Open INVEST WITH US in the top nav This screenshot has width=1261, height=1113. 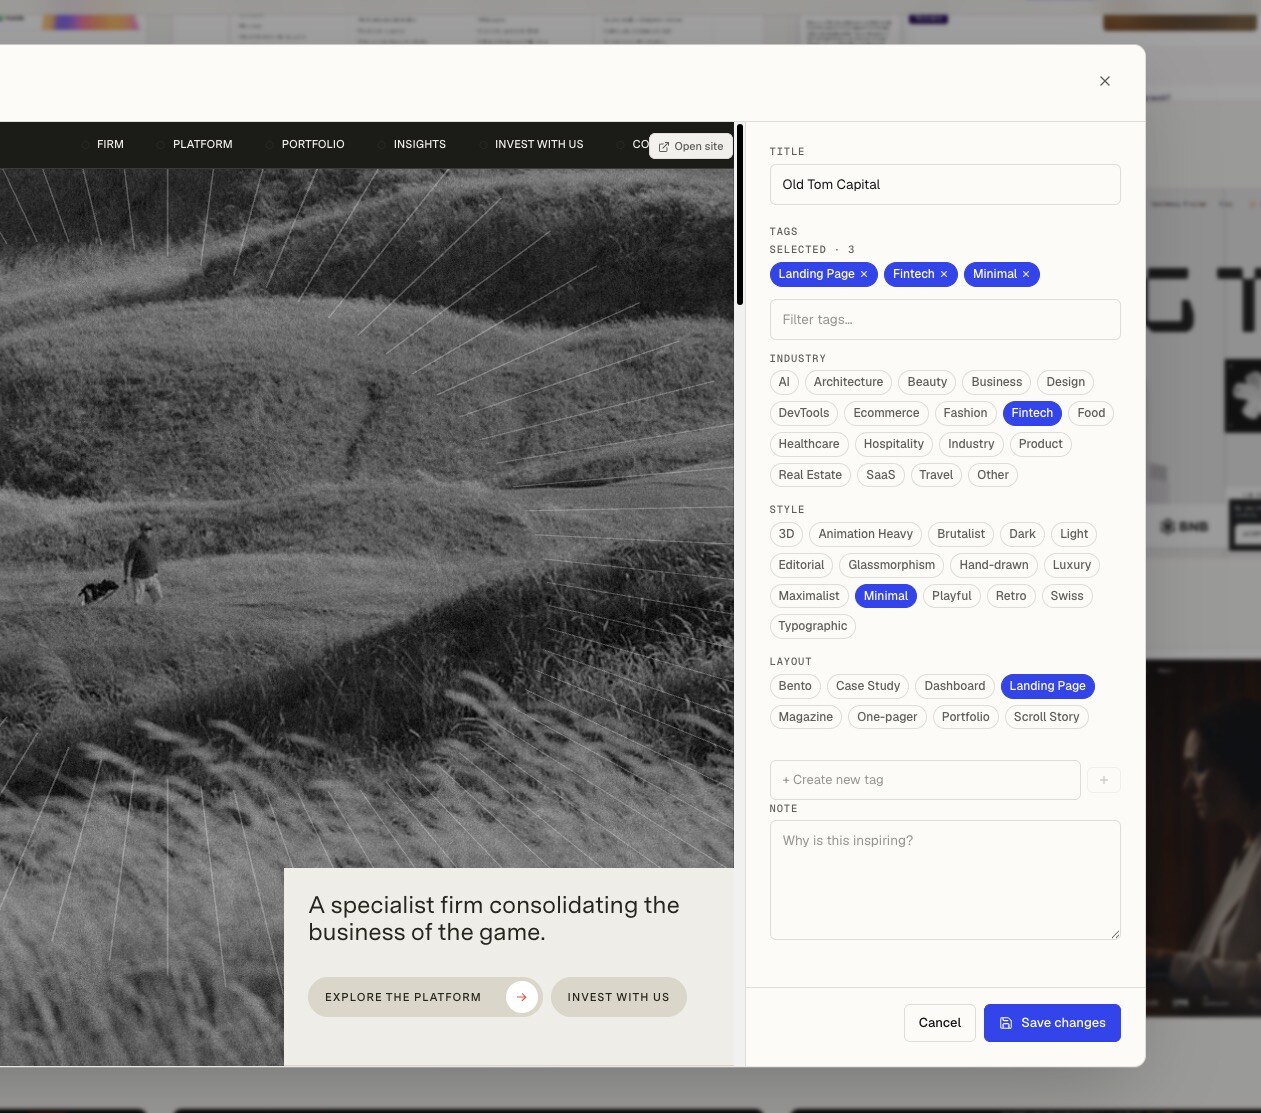539,145
